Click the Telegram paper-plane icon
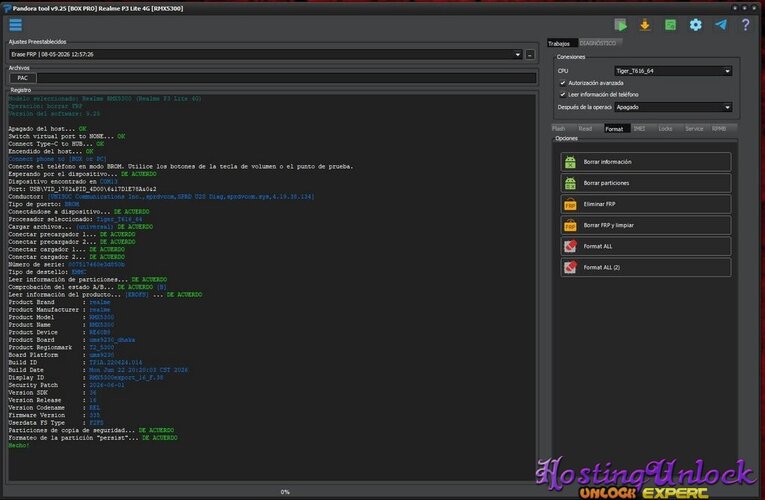 click(721, 25)
